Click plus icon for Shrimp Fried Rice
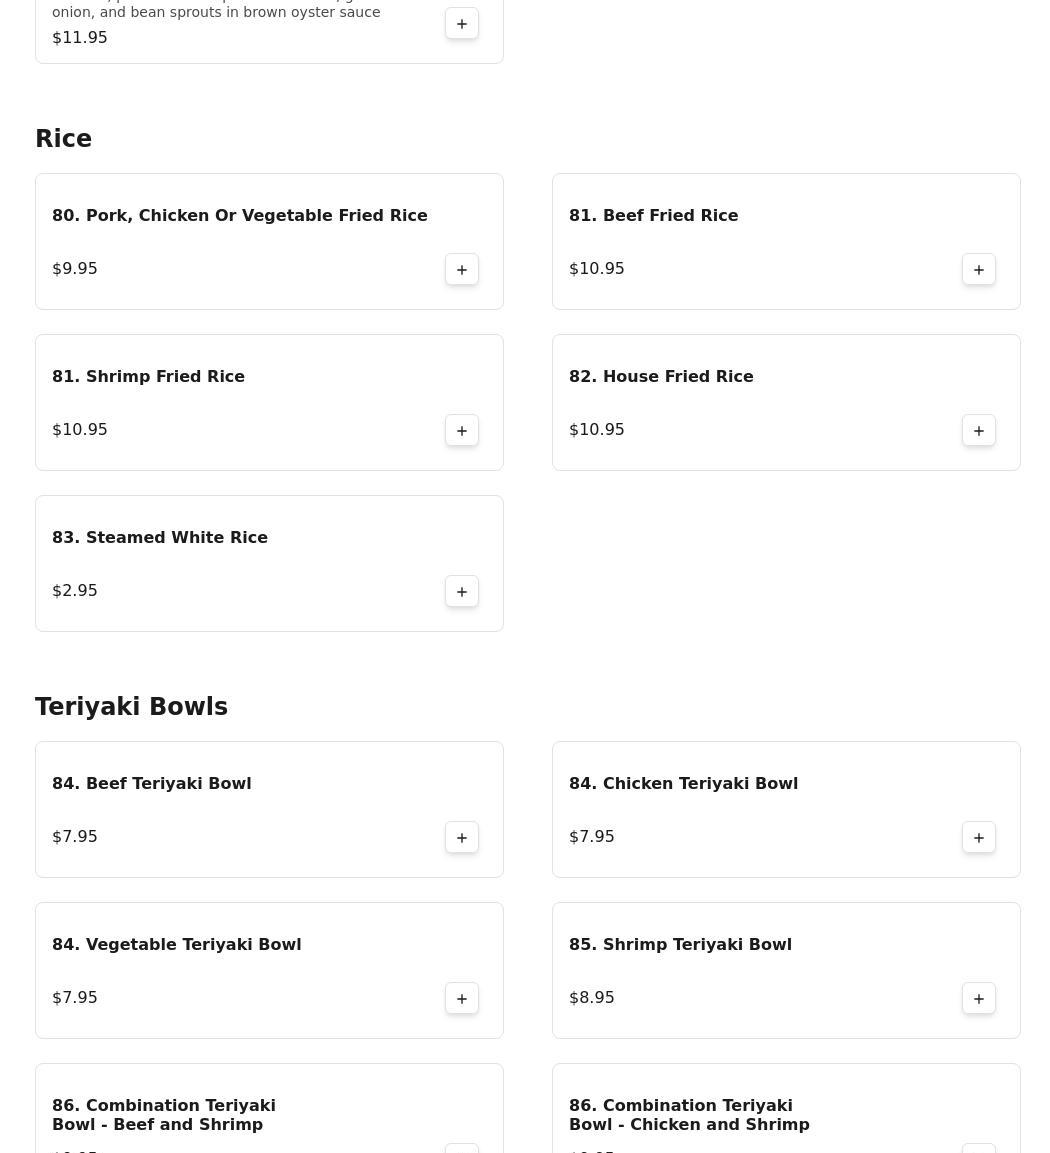This screenshot has height=1153, width=1050. 462,431
